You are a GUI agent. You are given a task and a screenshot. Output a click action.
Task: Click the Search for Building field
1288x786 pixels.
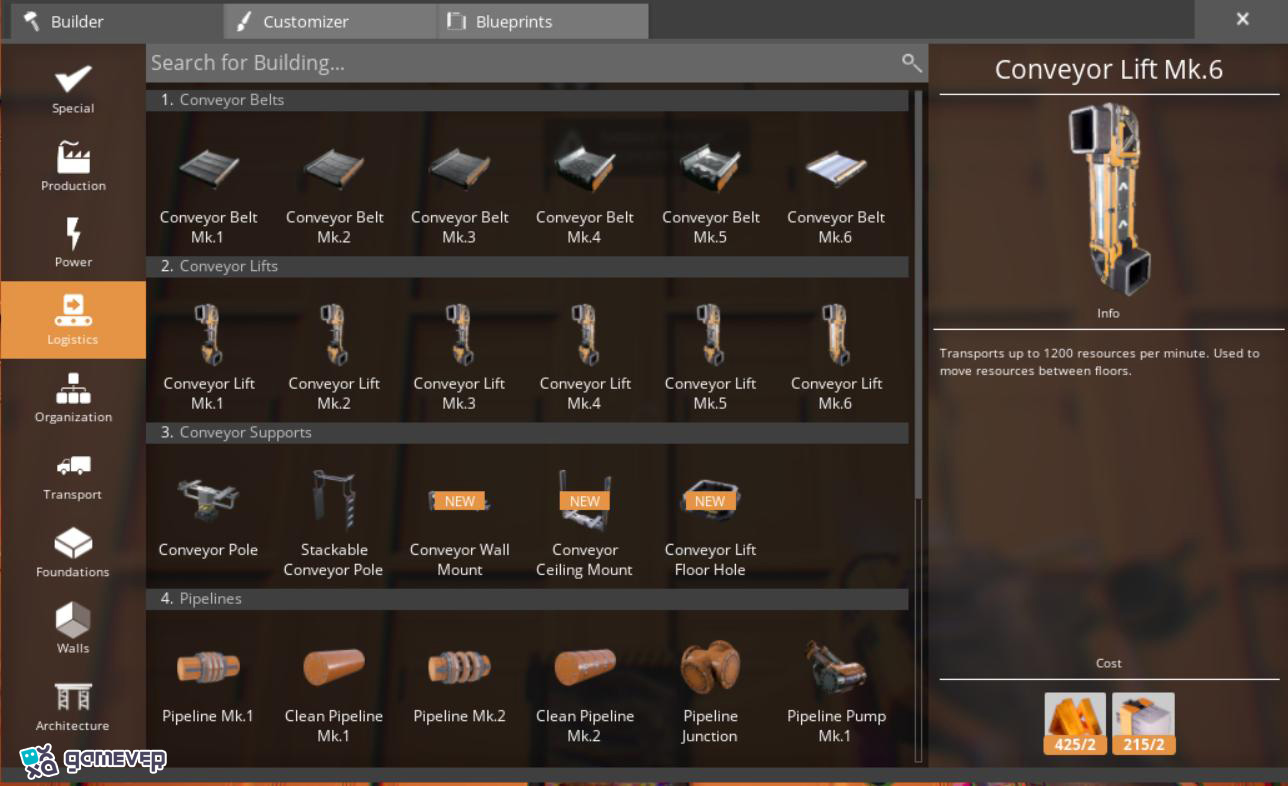click(x=537, y=63)
